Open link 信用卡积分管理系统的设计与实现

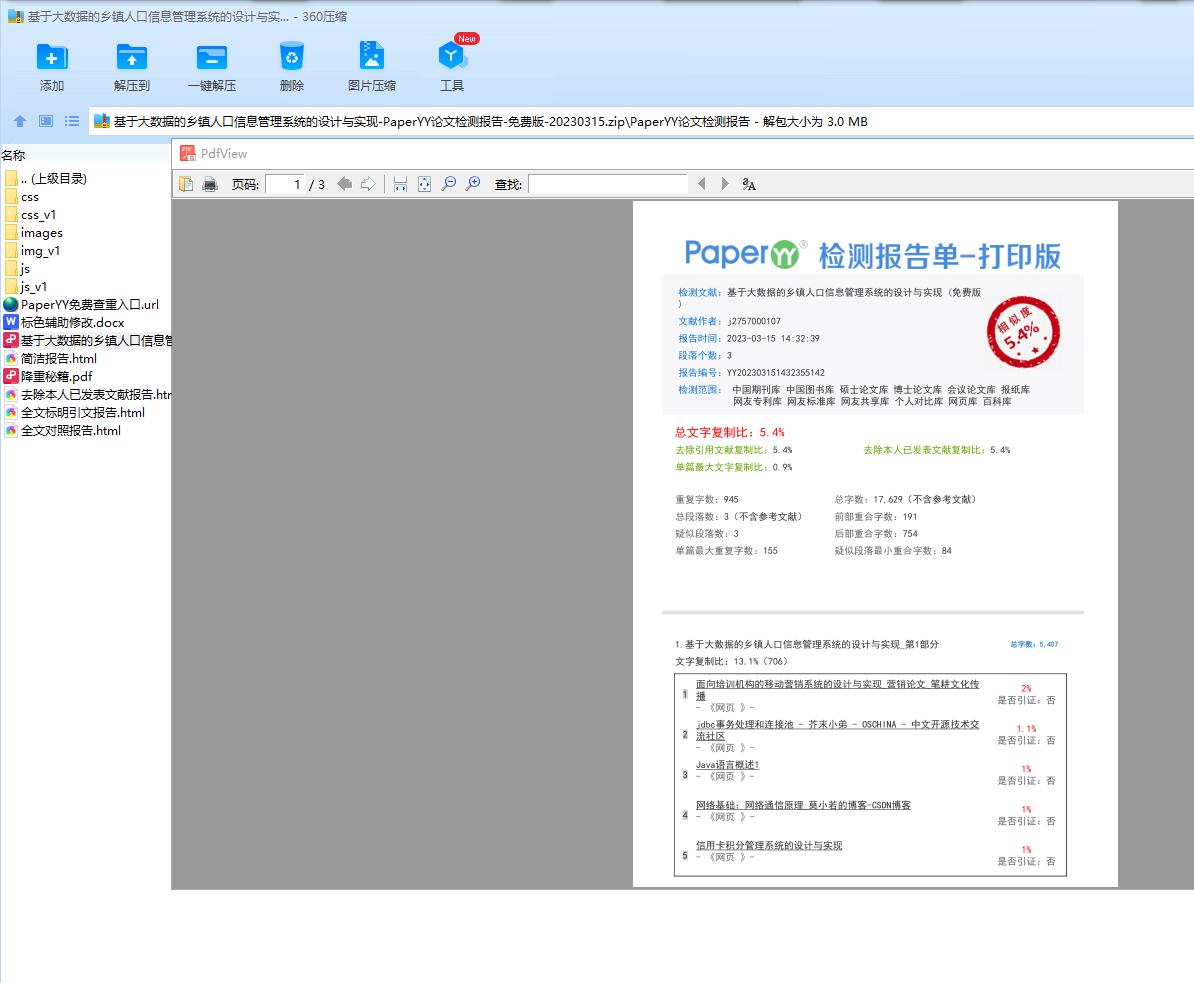(768, 845)
